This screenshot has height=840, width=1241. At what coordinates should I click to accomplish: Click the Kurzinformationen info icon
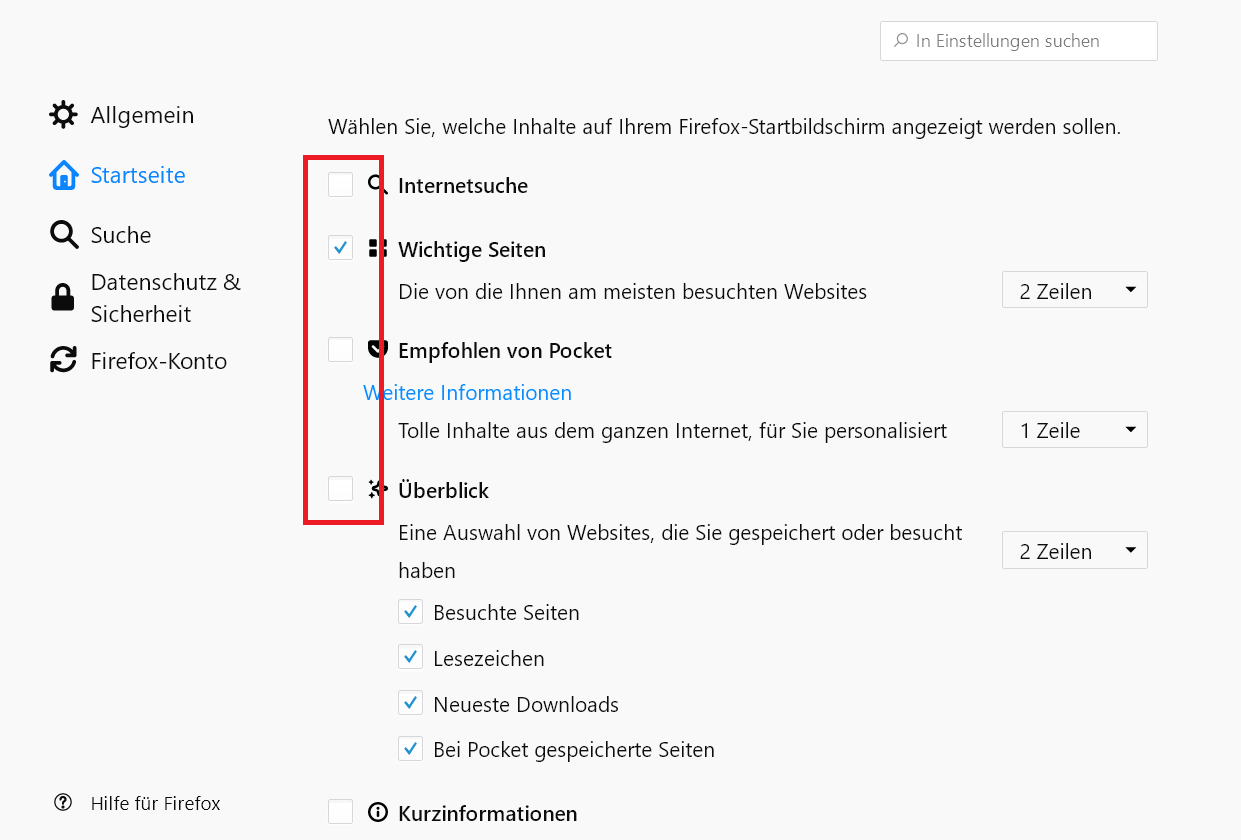click(x=377, y=812)
